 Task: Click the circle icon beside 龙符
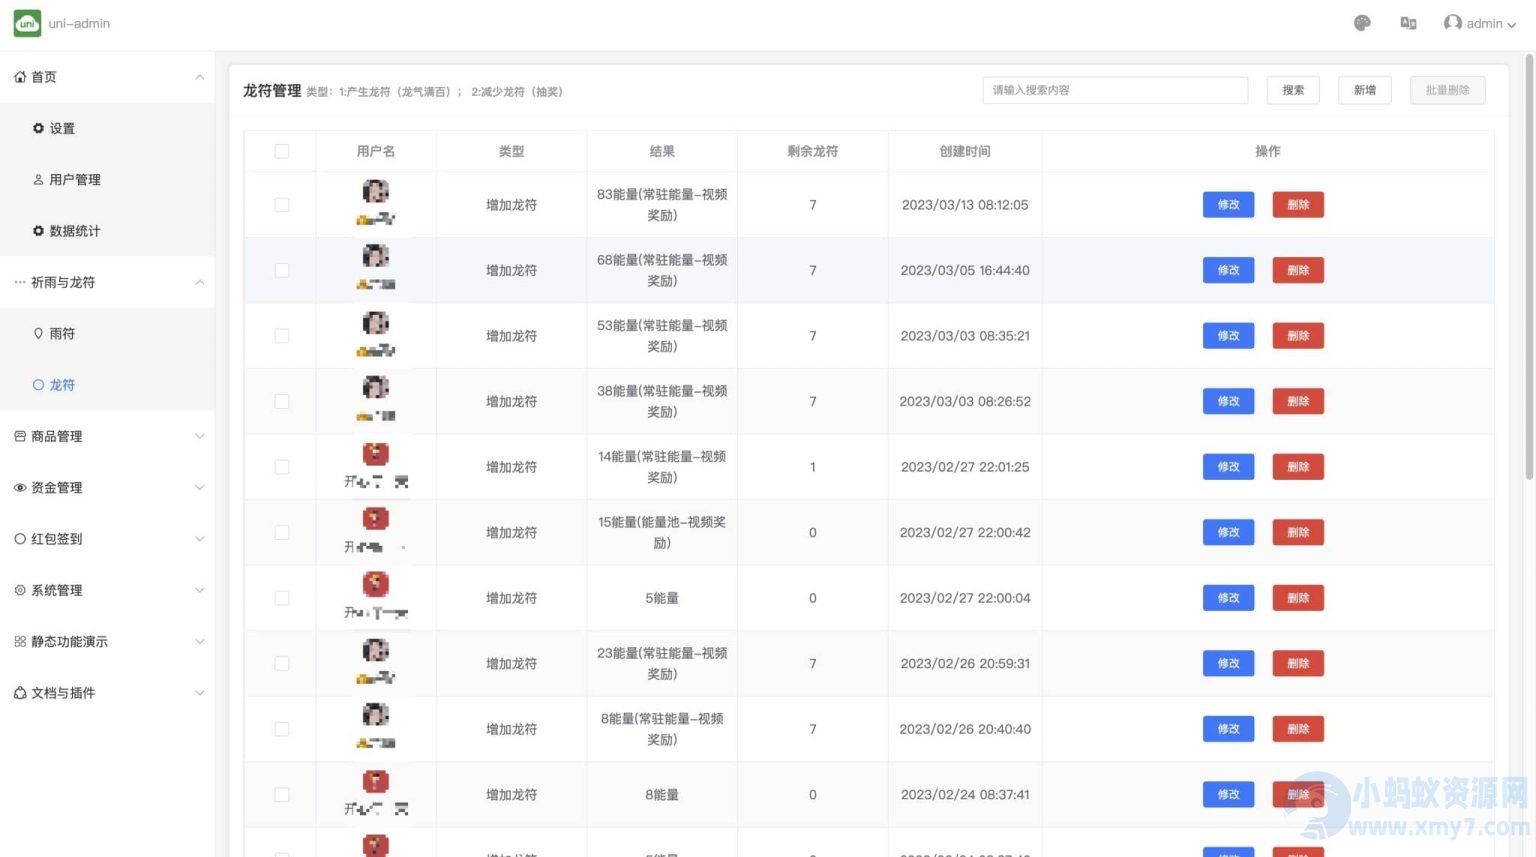38,385
